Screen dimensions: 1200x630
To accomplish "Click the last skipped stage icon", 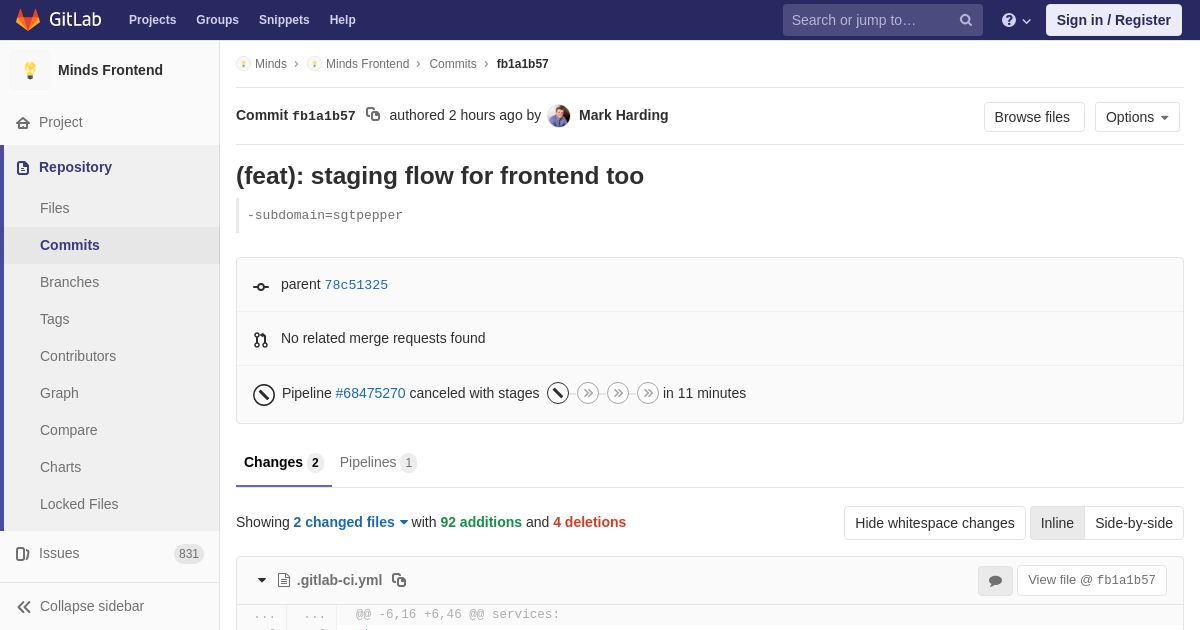I will [648, 393].
